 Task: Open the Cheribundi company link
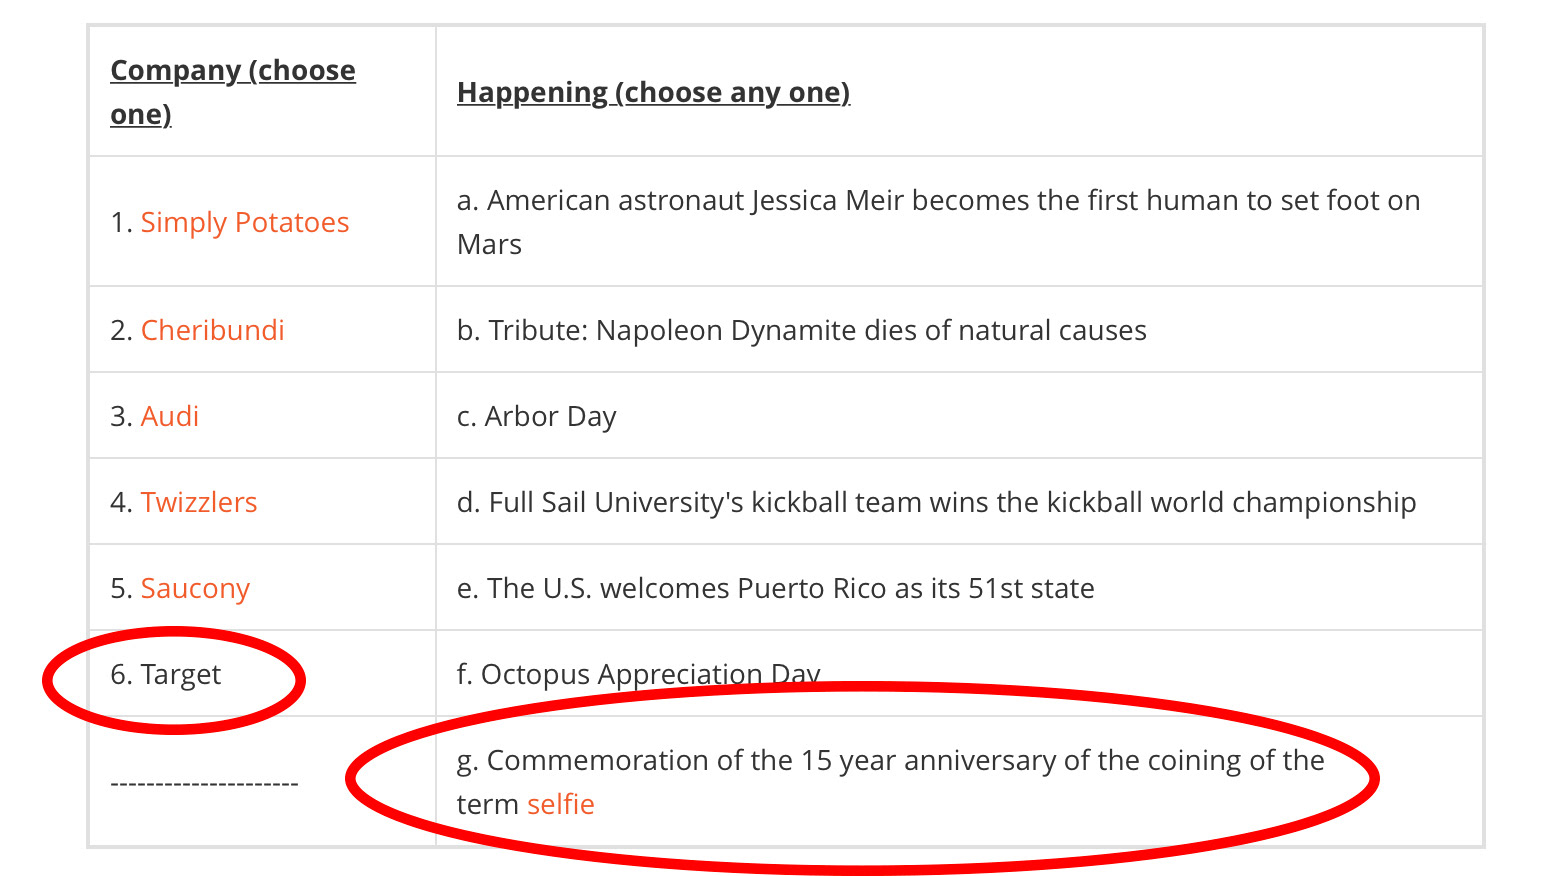(x=213, y=330)
